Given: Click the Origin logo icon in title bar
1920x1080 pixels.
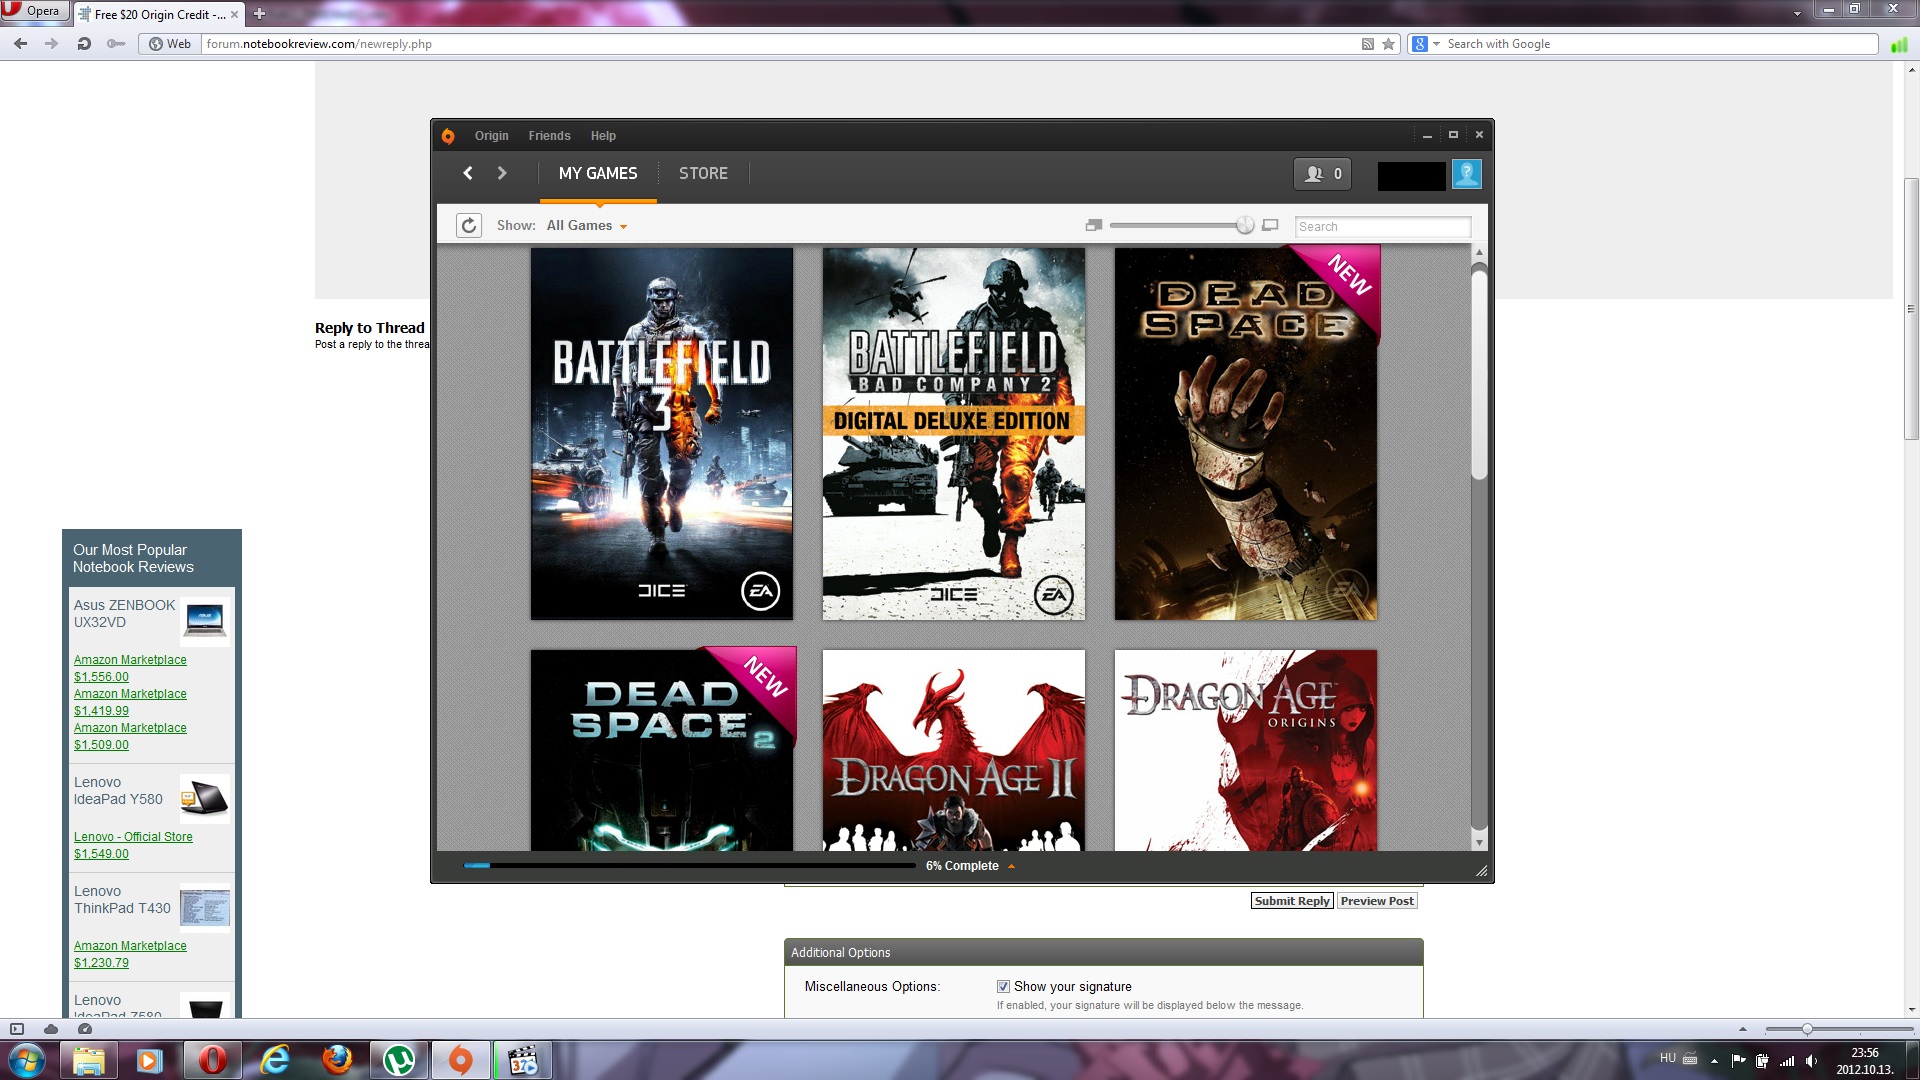Looking at the screenshot, I should coord(448,136).
